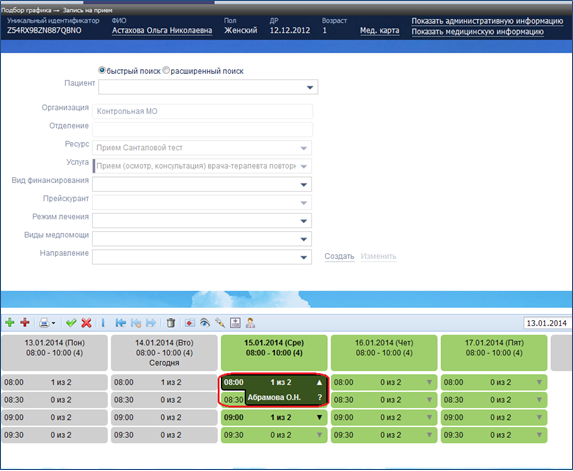Click the eye view icon in toolbar

click(x=205, y=323)
